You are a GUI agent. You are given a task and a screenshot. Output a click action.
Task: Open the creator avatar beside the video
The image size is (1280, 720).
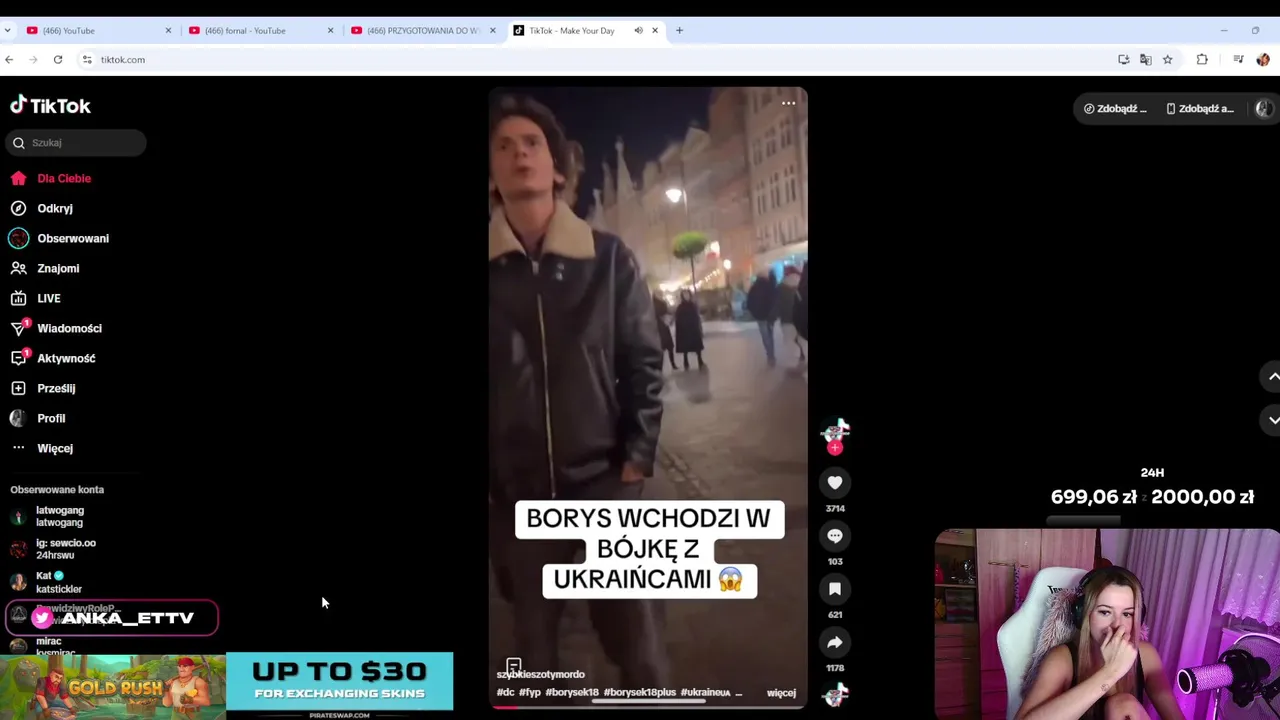[835, 431]
